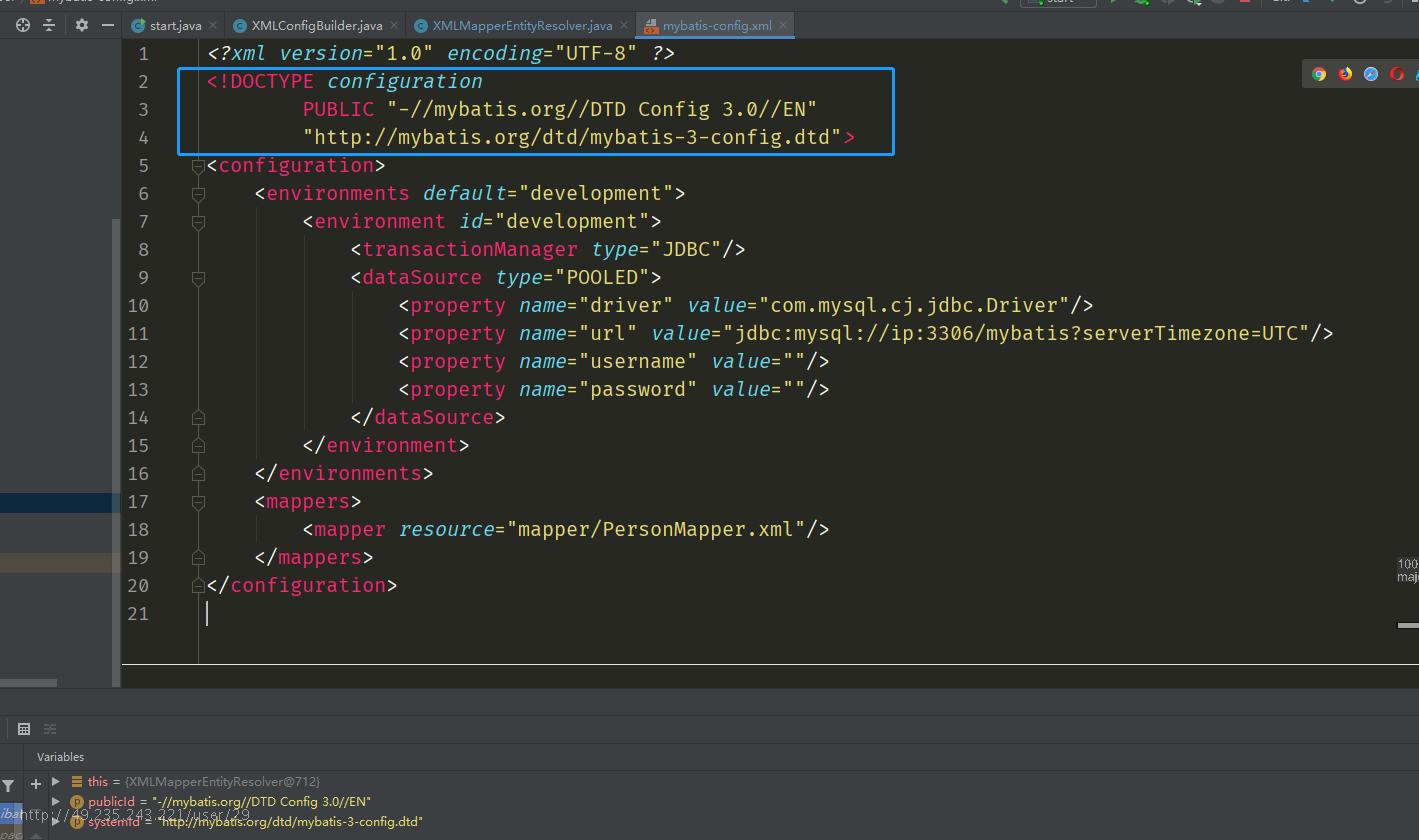
Task: Click the evaluate expression calculator icon
Action: [24, 729]
